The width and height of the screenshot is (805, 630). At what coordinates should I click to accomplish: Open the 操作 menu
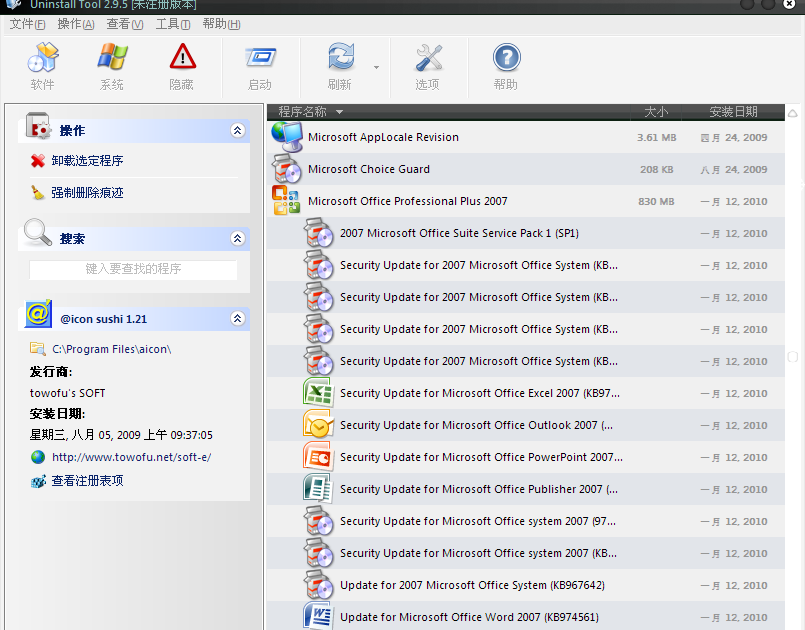[x=76, y=24]
